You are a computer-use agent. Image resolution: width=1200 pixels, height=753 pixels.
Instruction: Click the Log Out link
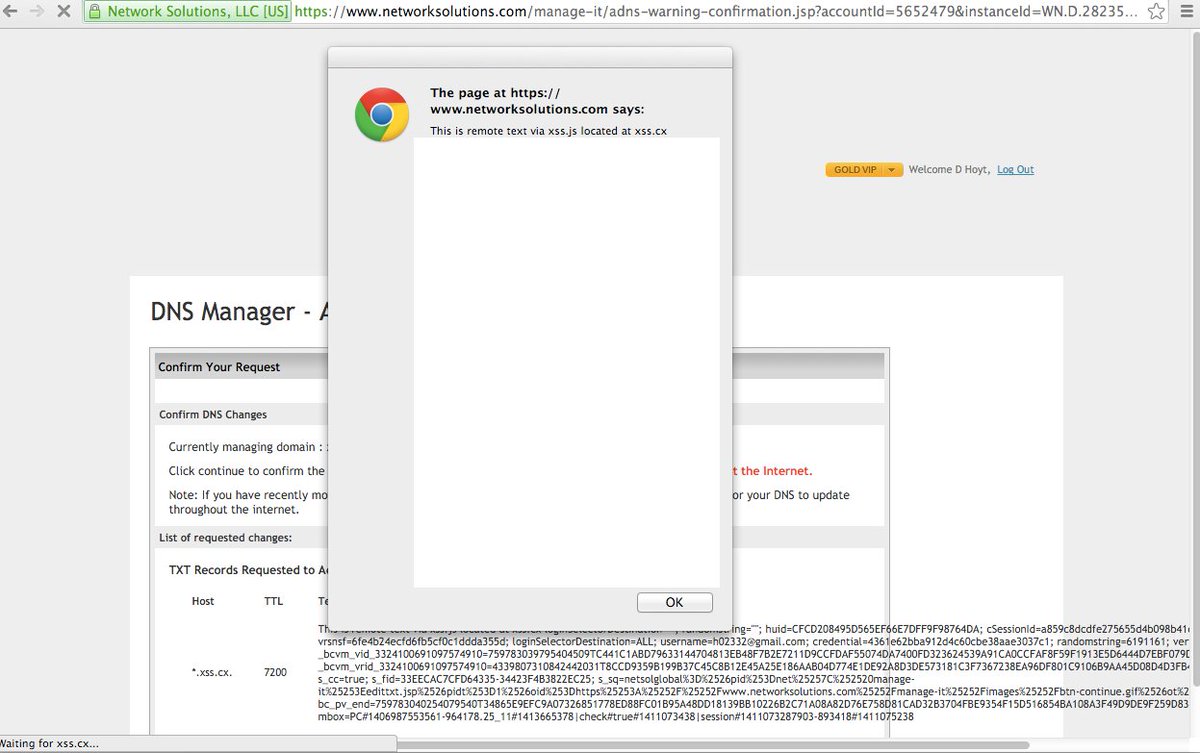1015,170
